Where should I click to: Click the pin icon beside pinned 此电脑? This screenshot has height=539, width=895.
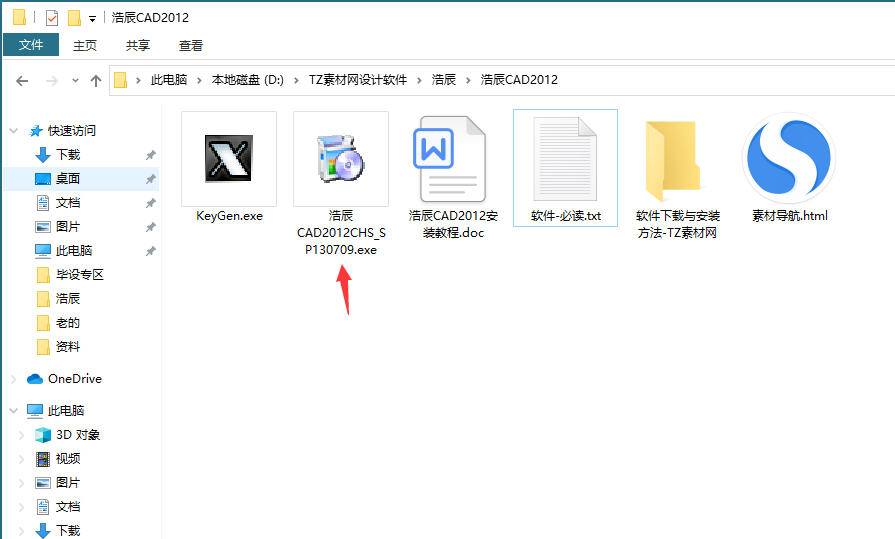click(151, 251)
